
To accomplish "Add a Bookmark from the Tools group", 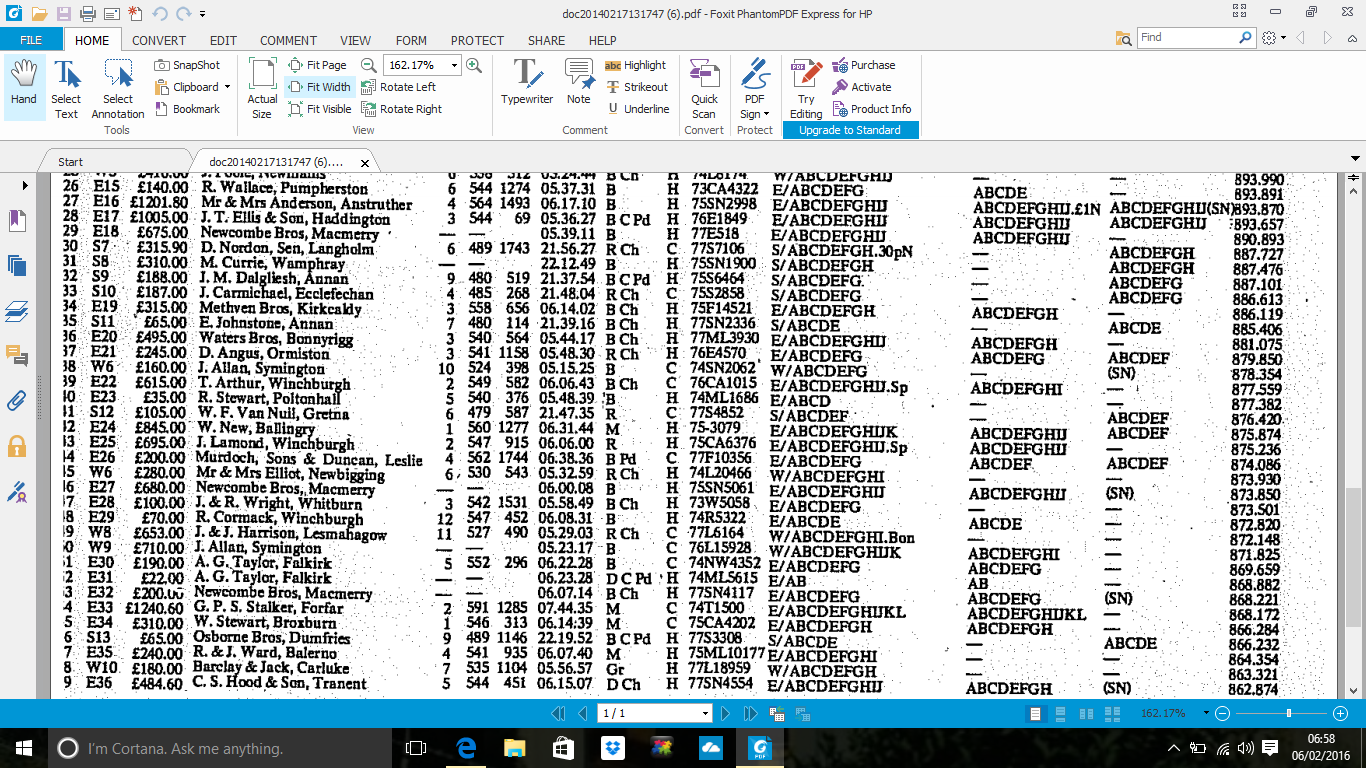I will point(188,109).
